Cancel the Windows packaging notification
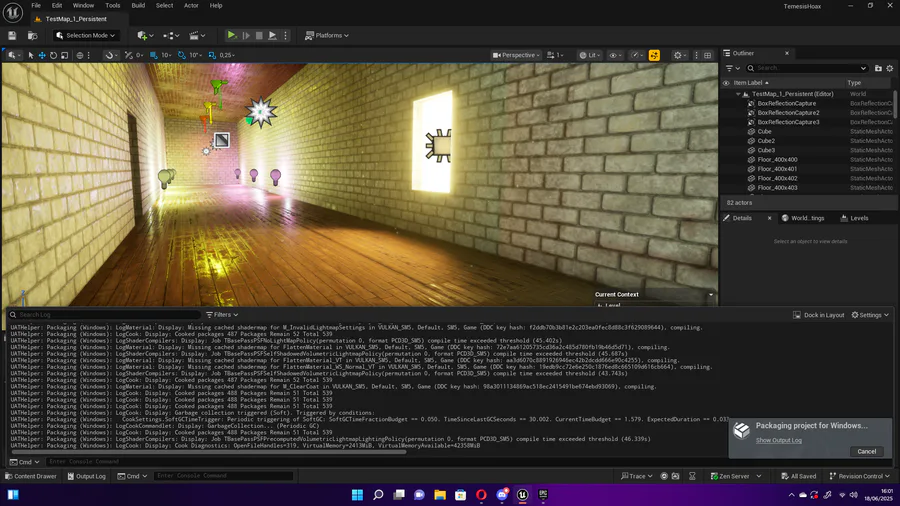This screenshot has height=506, width=900. tap(866, 451)
